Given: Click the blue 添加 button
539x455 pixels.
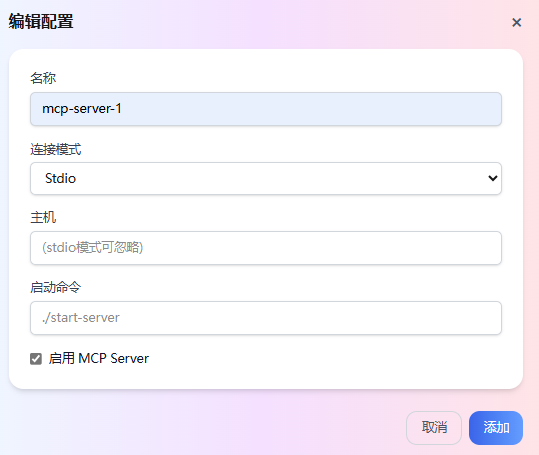Looking at the screenshot, I should [x=496, y=428].
